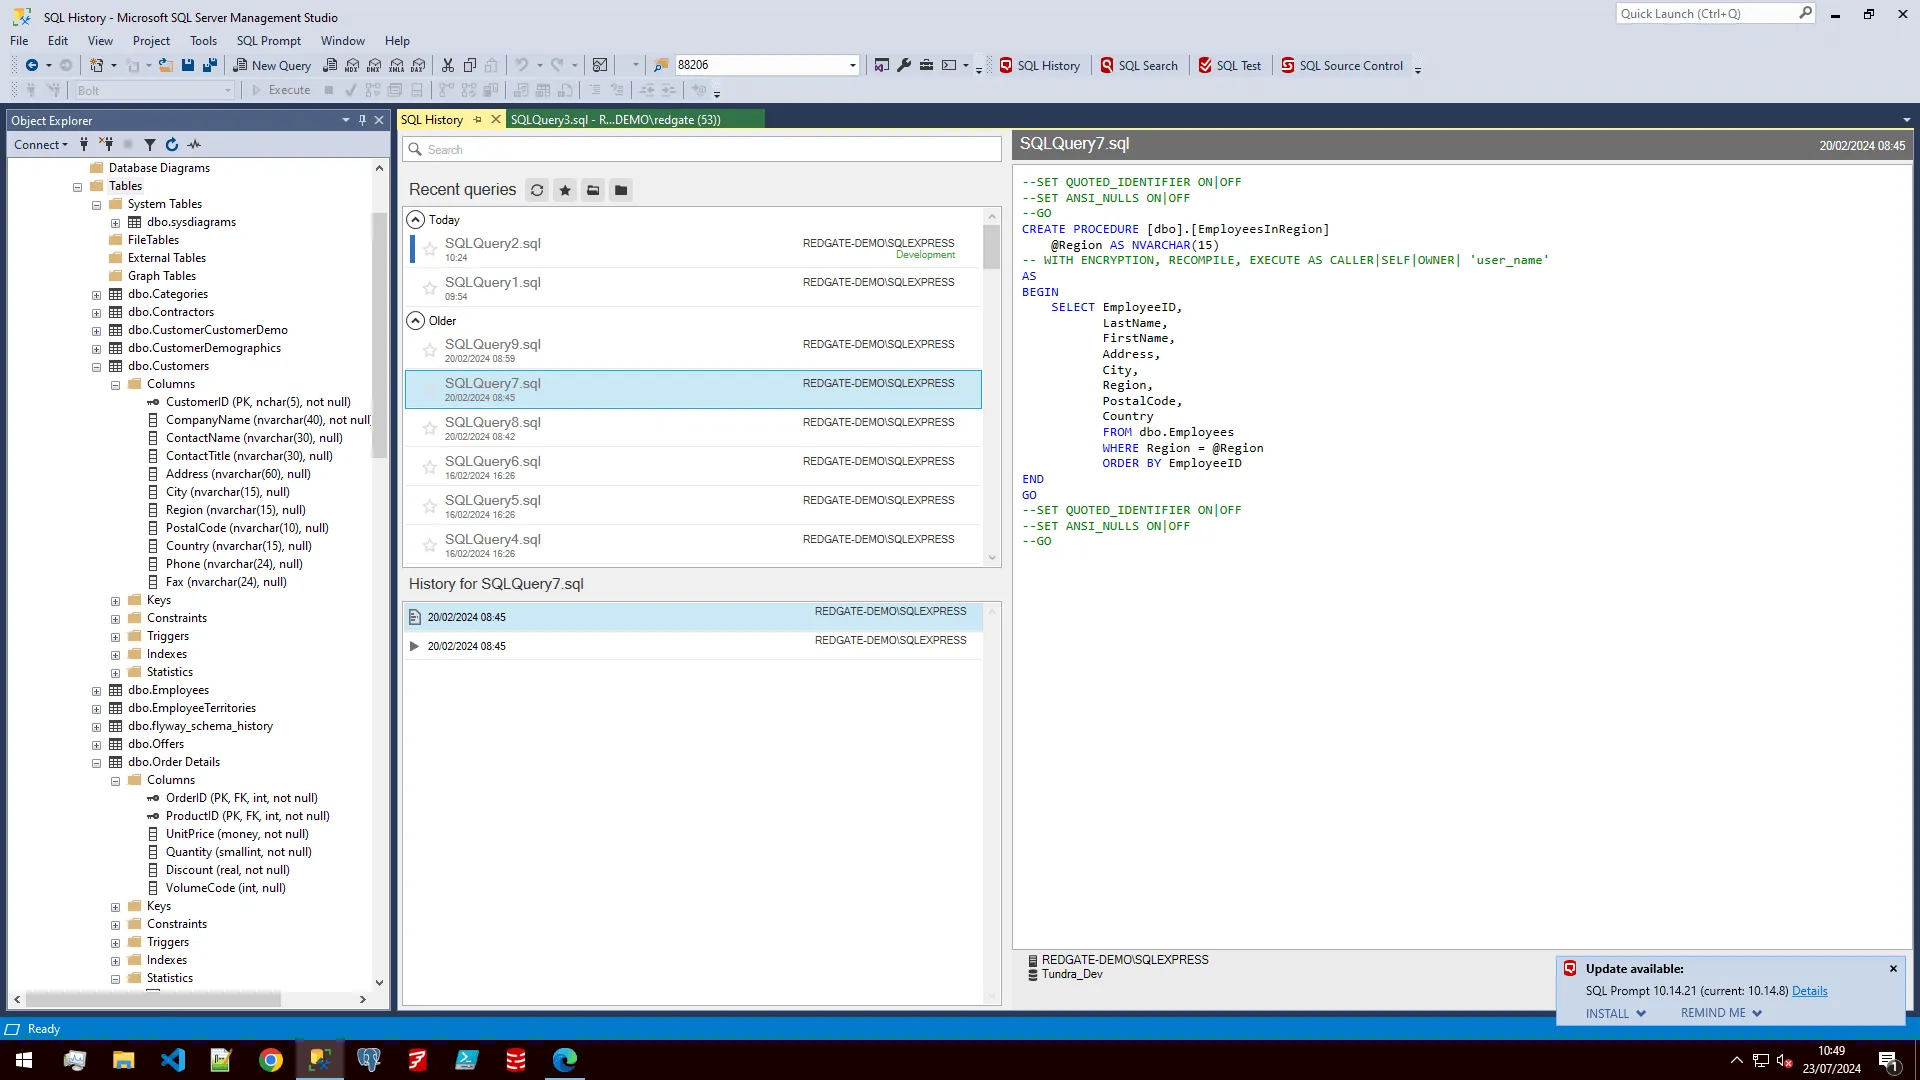
Task: Favorite SQLQuery2.sql using its star
Action: coord(430,250)
